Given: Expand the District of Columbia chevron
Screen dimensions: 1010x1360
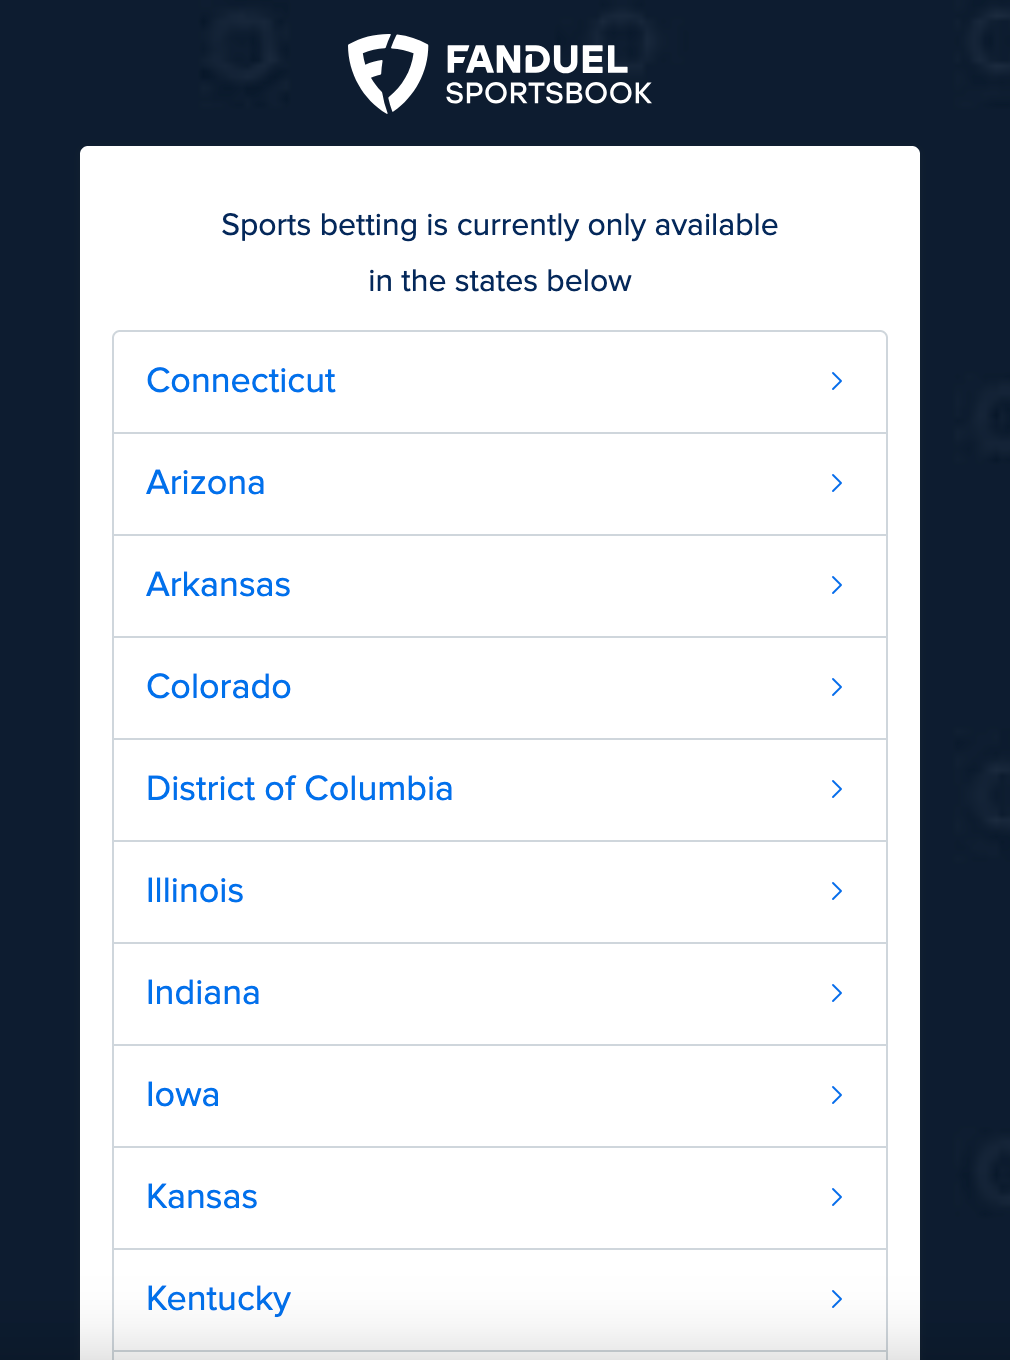Looking at the screenshot, I should click(837, 789).
